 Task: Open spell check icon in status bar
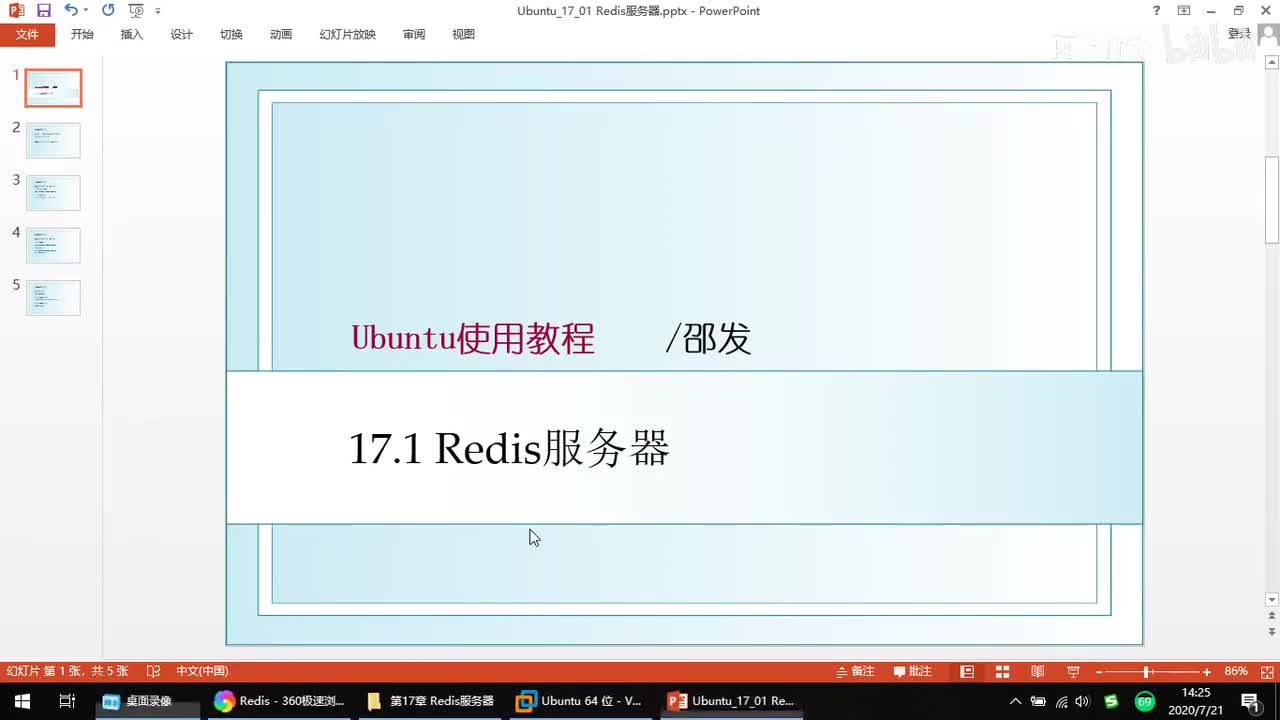point(153,671)
